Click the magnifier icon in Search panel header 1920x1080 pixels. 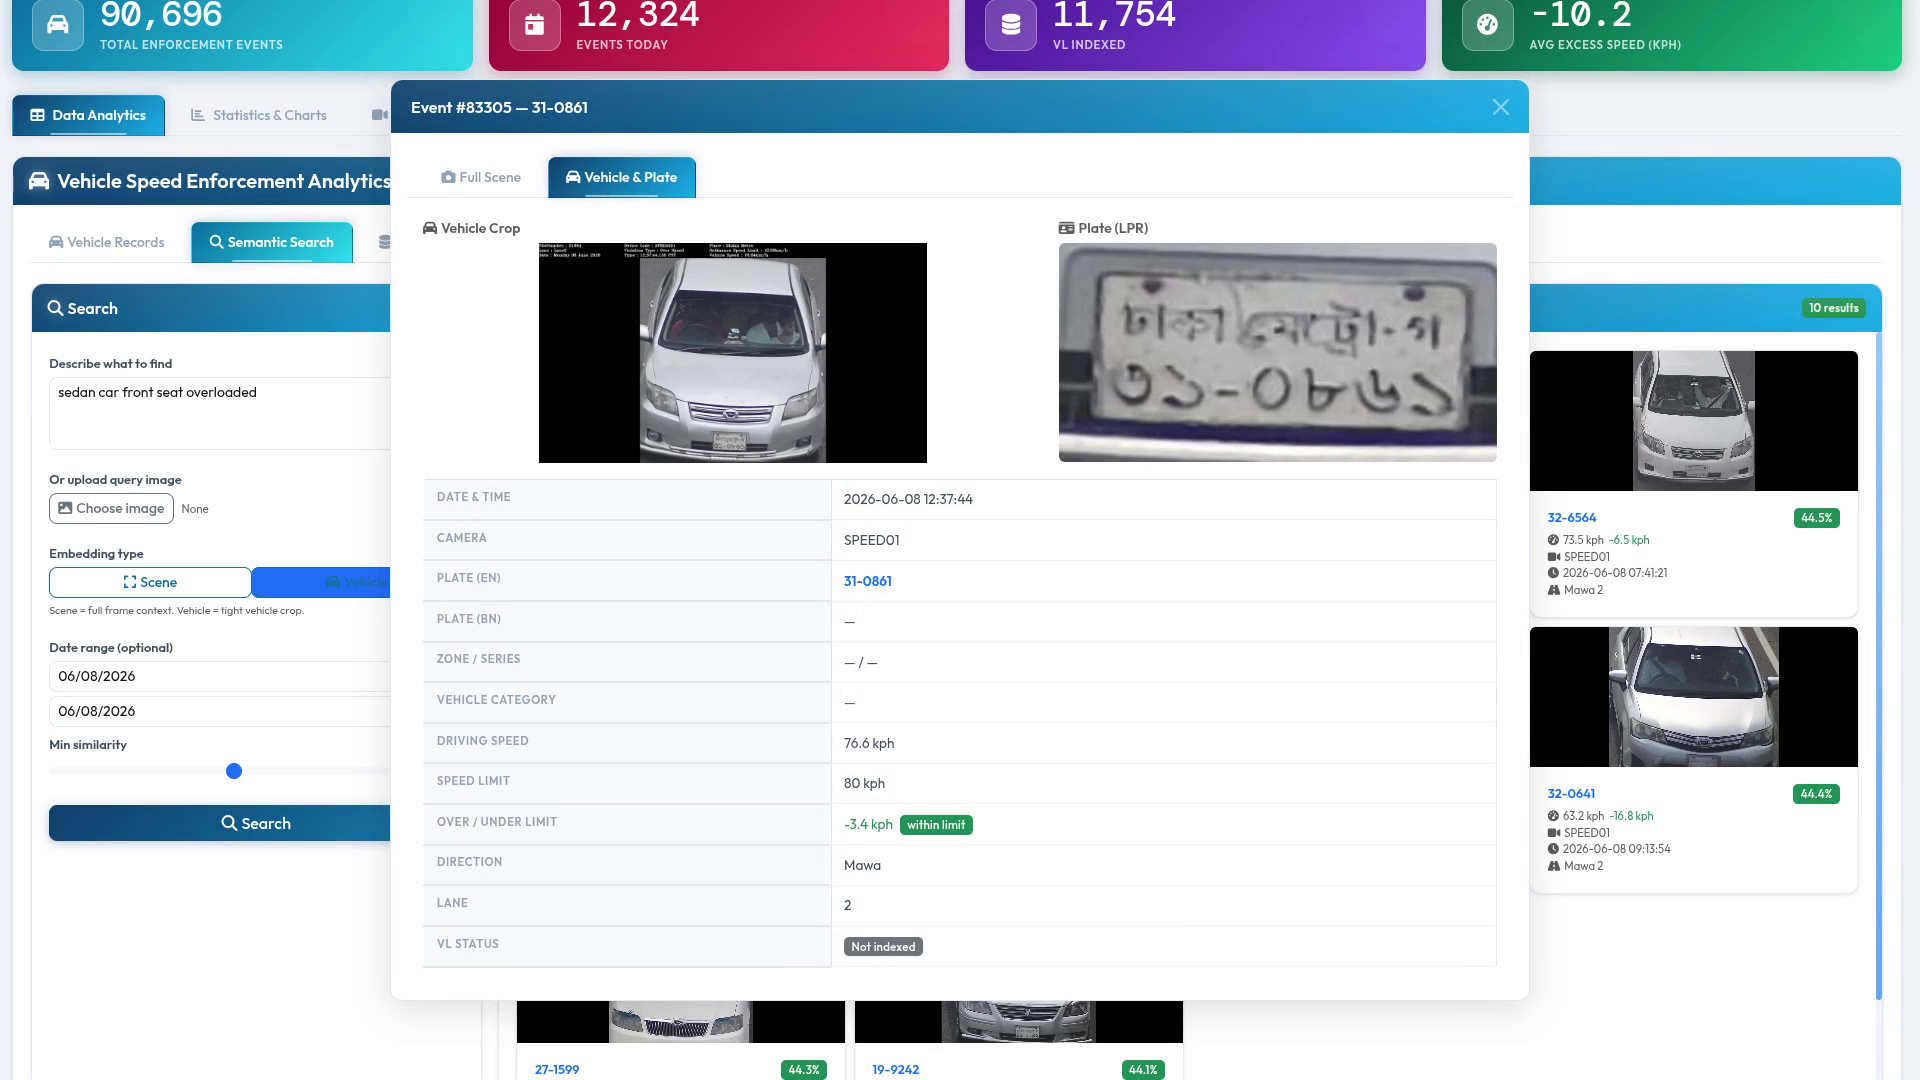click(x=56, y=308)
